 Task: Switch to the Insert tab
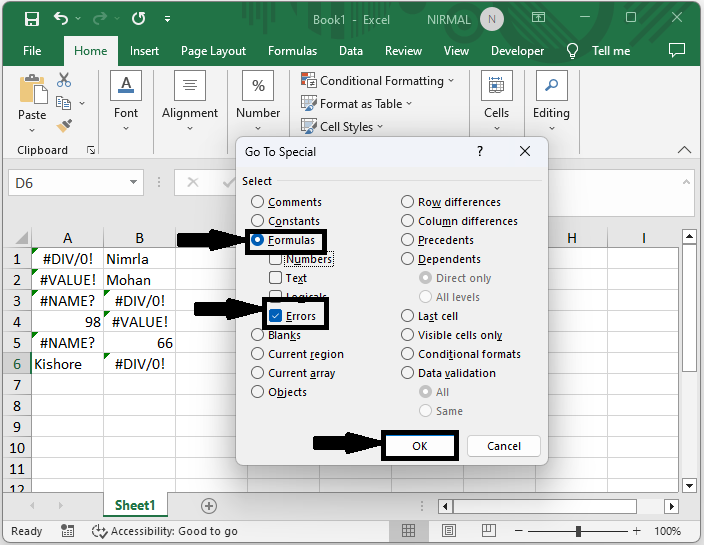coord(144,51)
